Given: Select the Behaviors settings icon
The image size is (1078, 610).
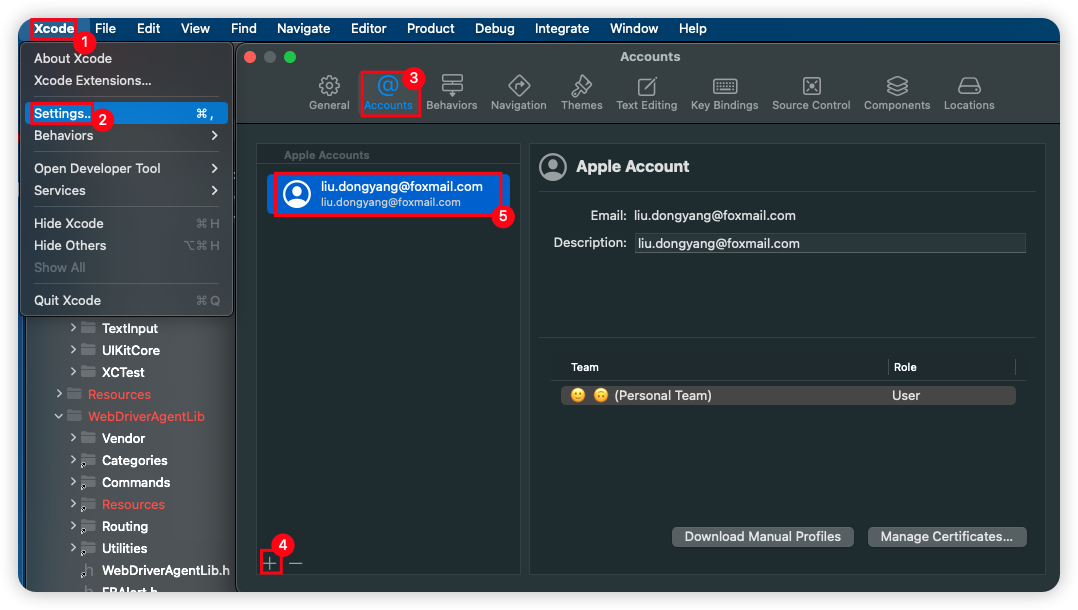Looking at the screenshot, I should point(451,93).
